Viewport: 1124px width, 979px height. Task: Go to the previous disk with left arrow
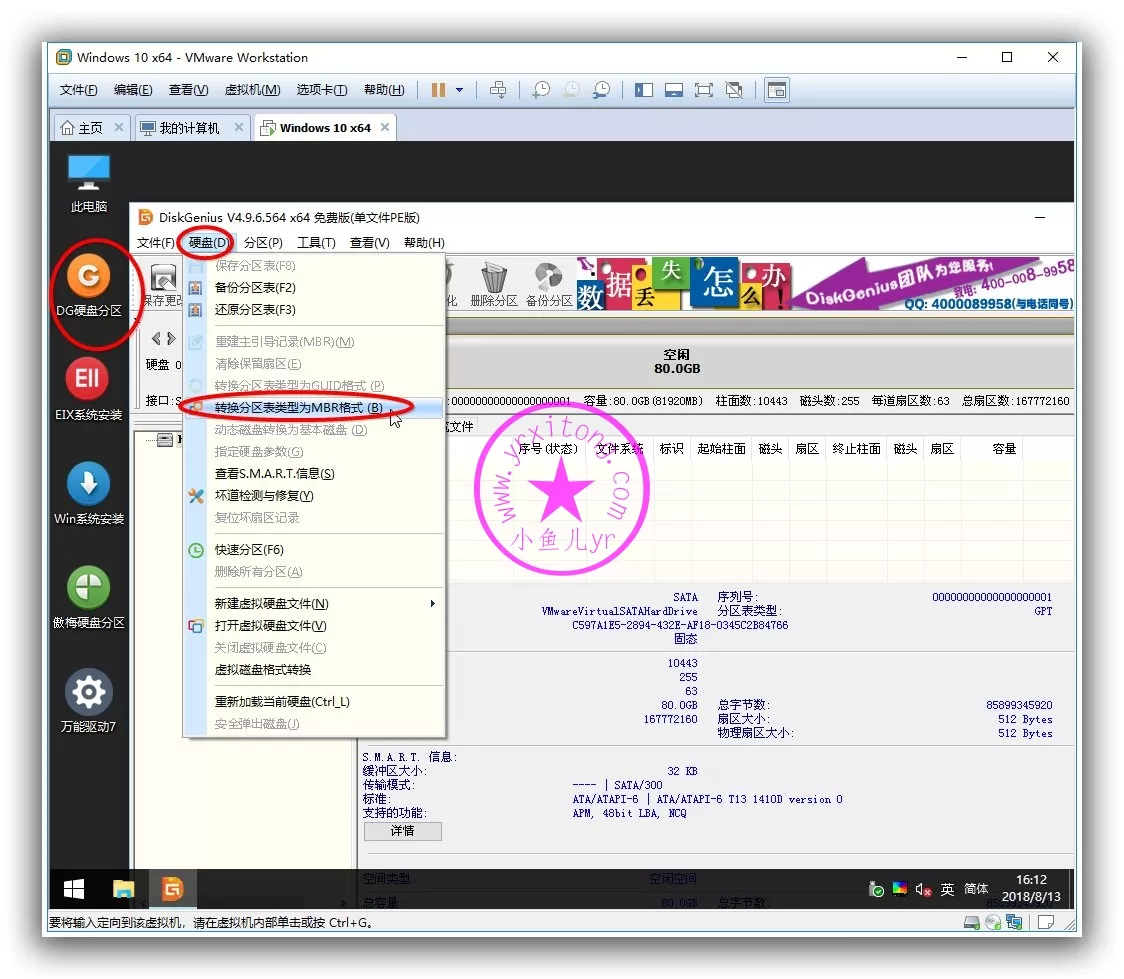[x=156, y=338]
